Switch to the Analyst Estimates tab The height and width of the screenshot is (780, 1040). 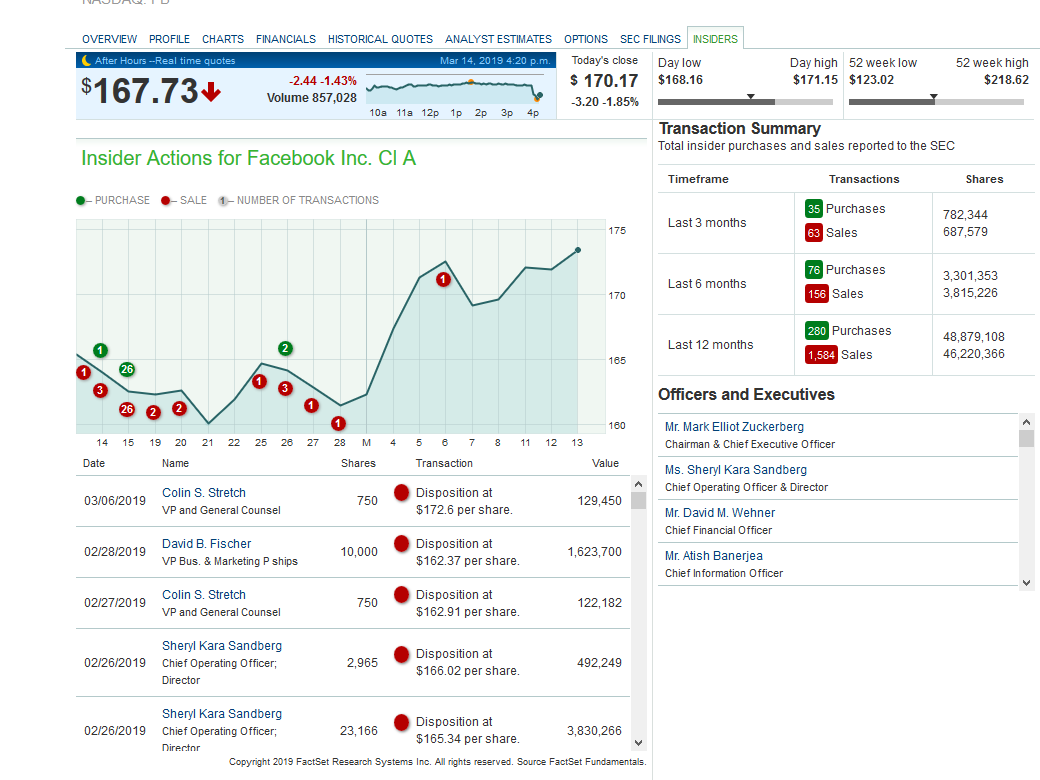click(x=498, y=39)
